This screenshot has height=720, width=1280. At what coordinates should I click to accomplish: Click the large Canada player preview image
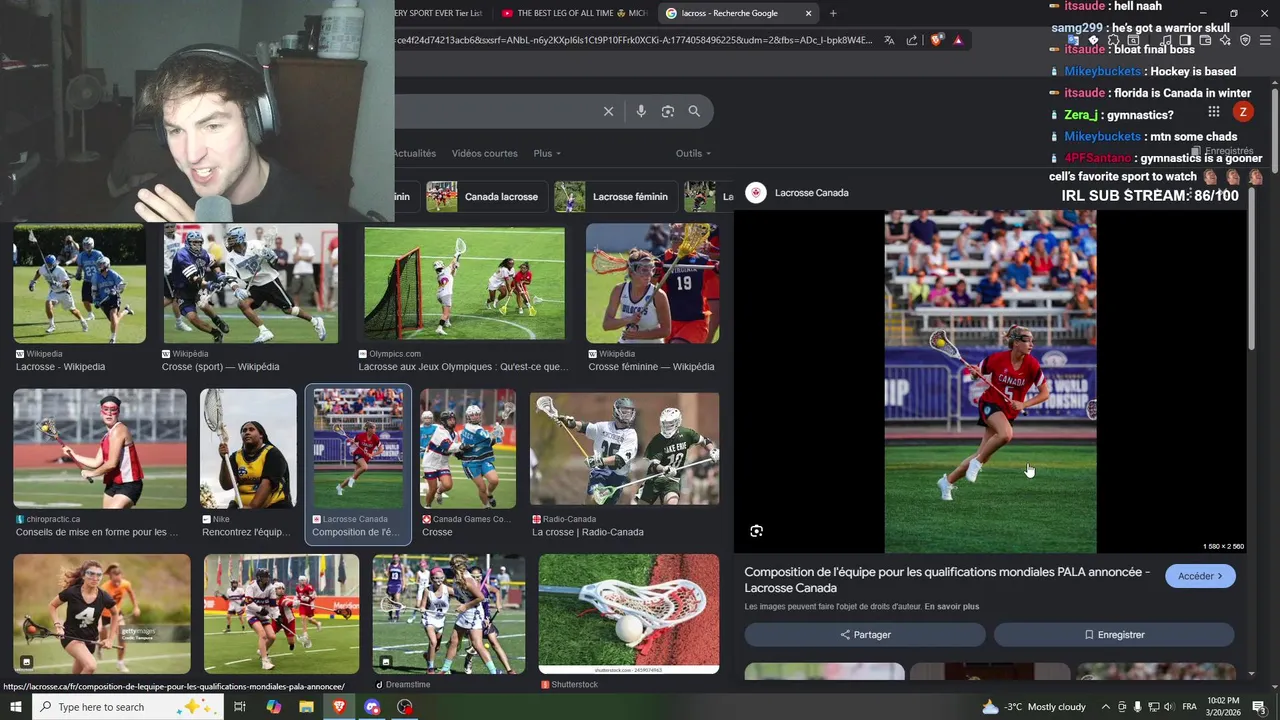pyautogui.click(x=990, y=381)
